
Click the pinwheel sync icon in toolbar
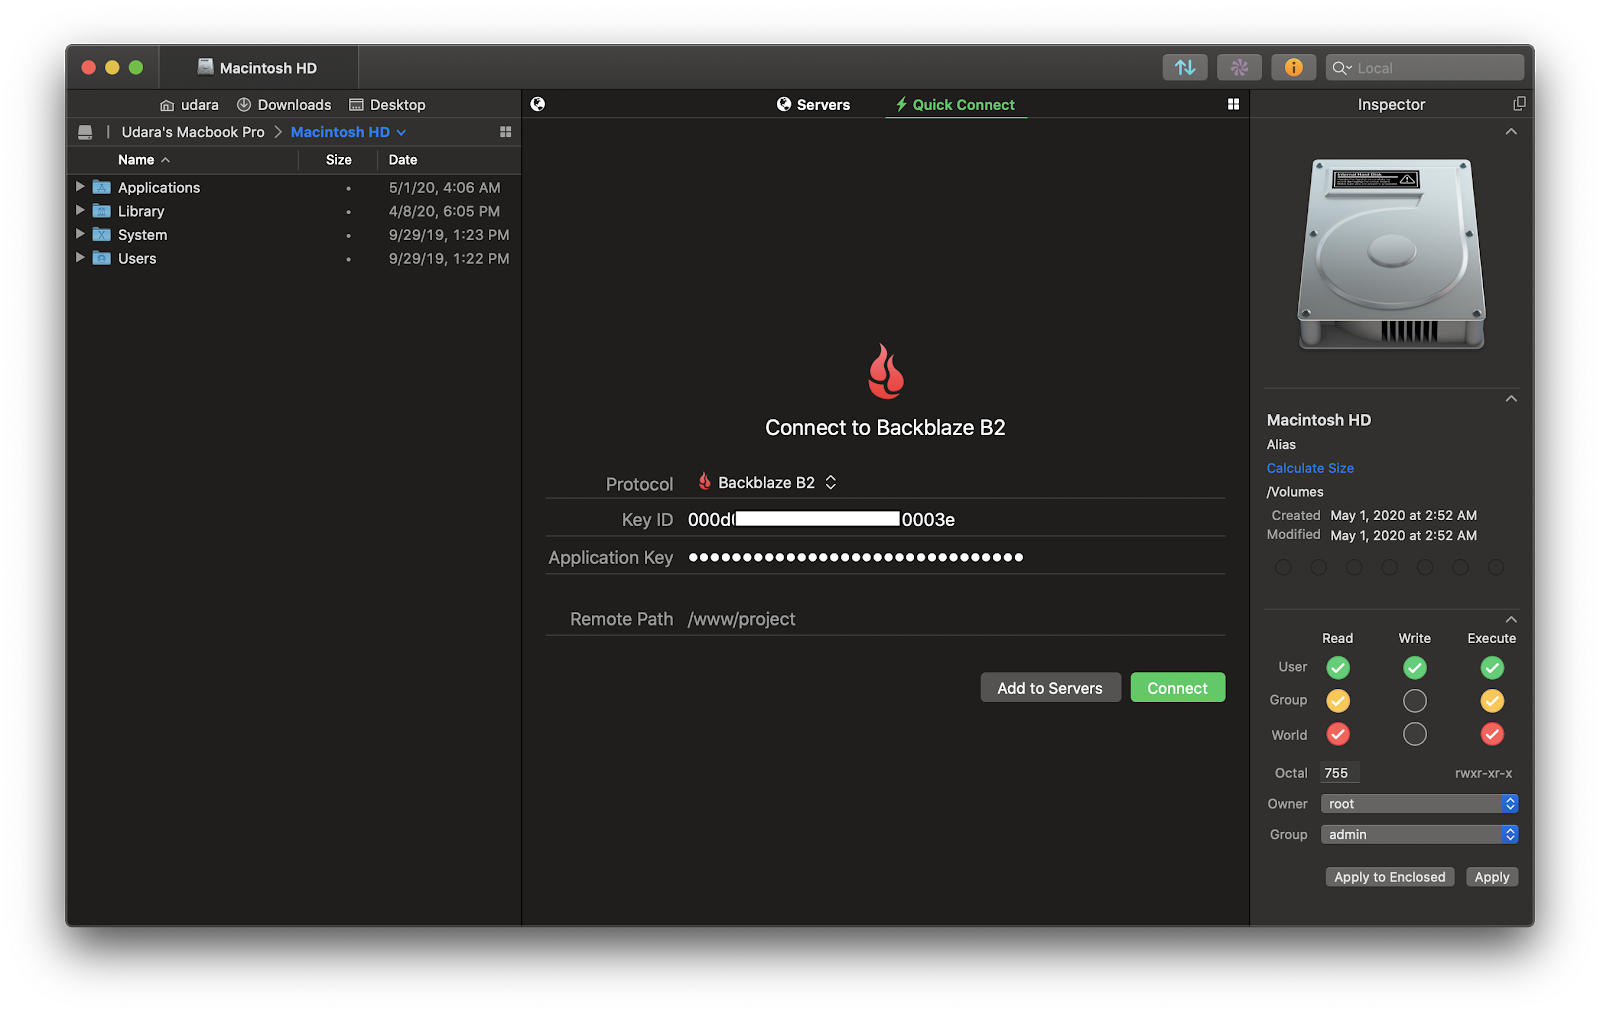pos(1239,67)
